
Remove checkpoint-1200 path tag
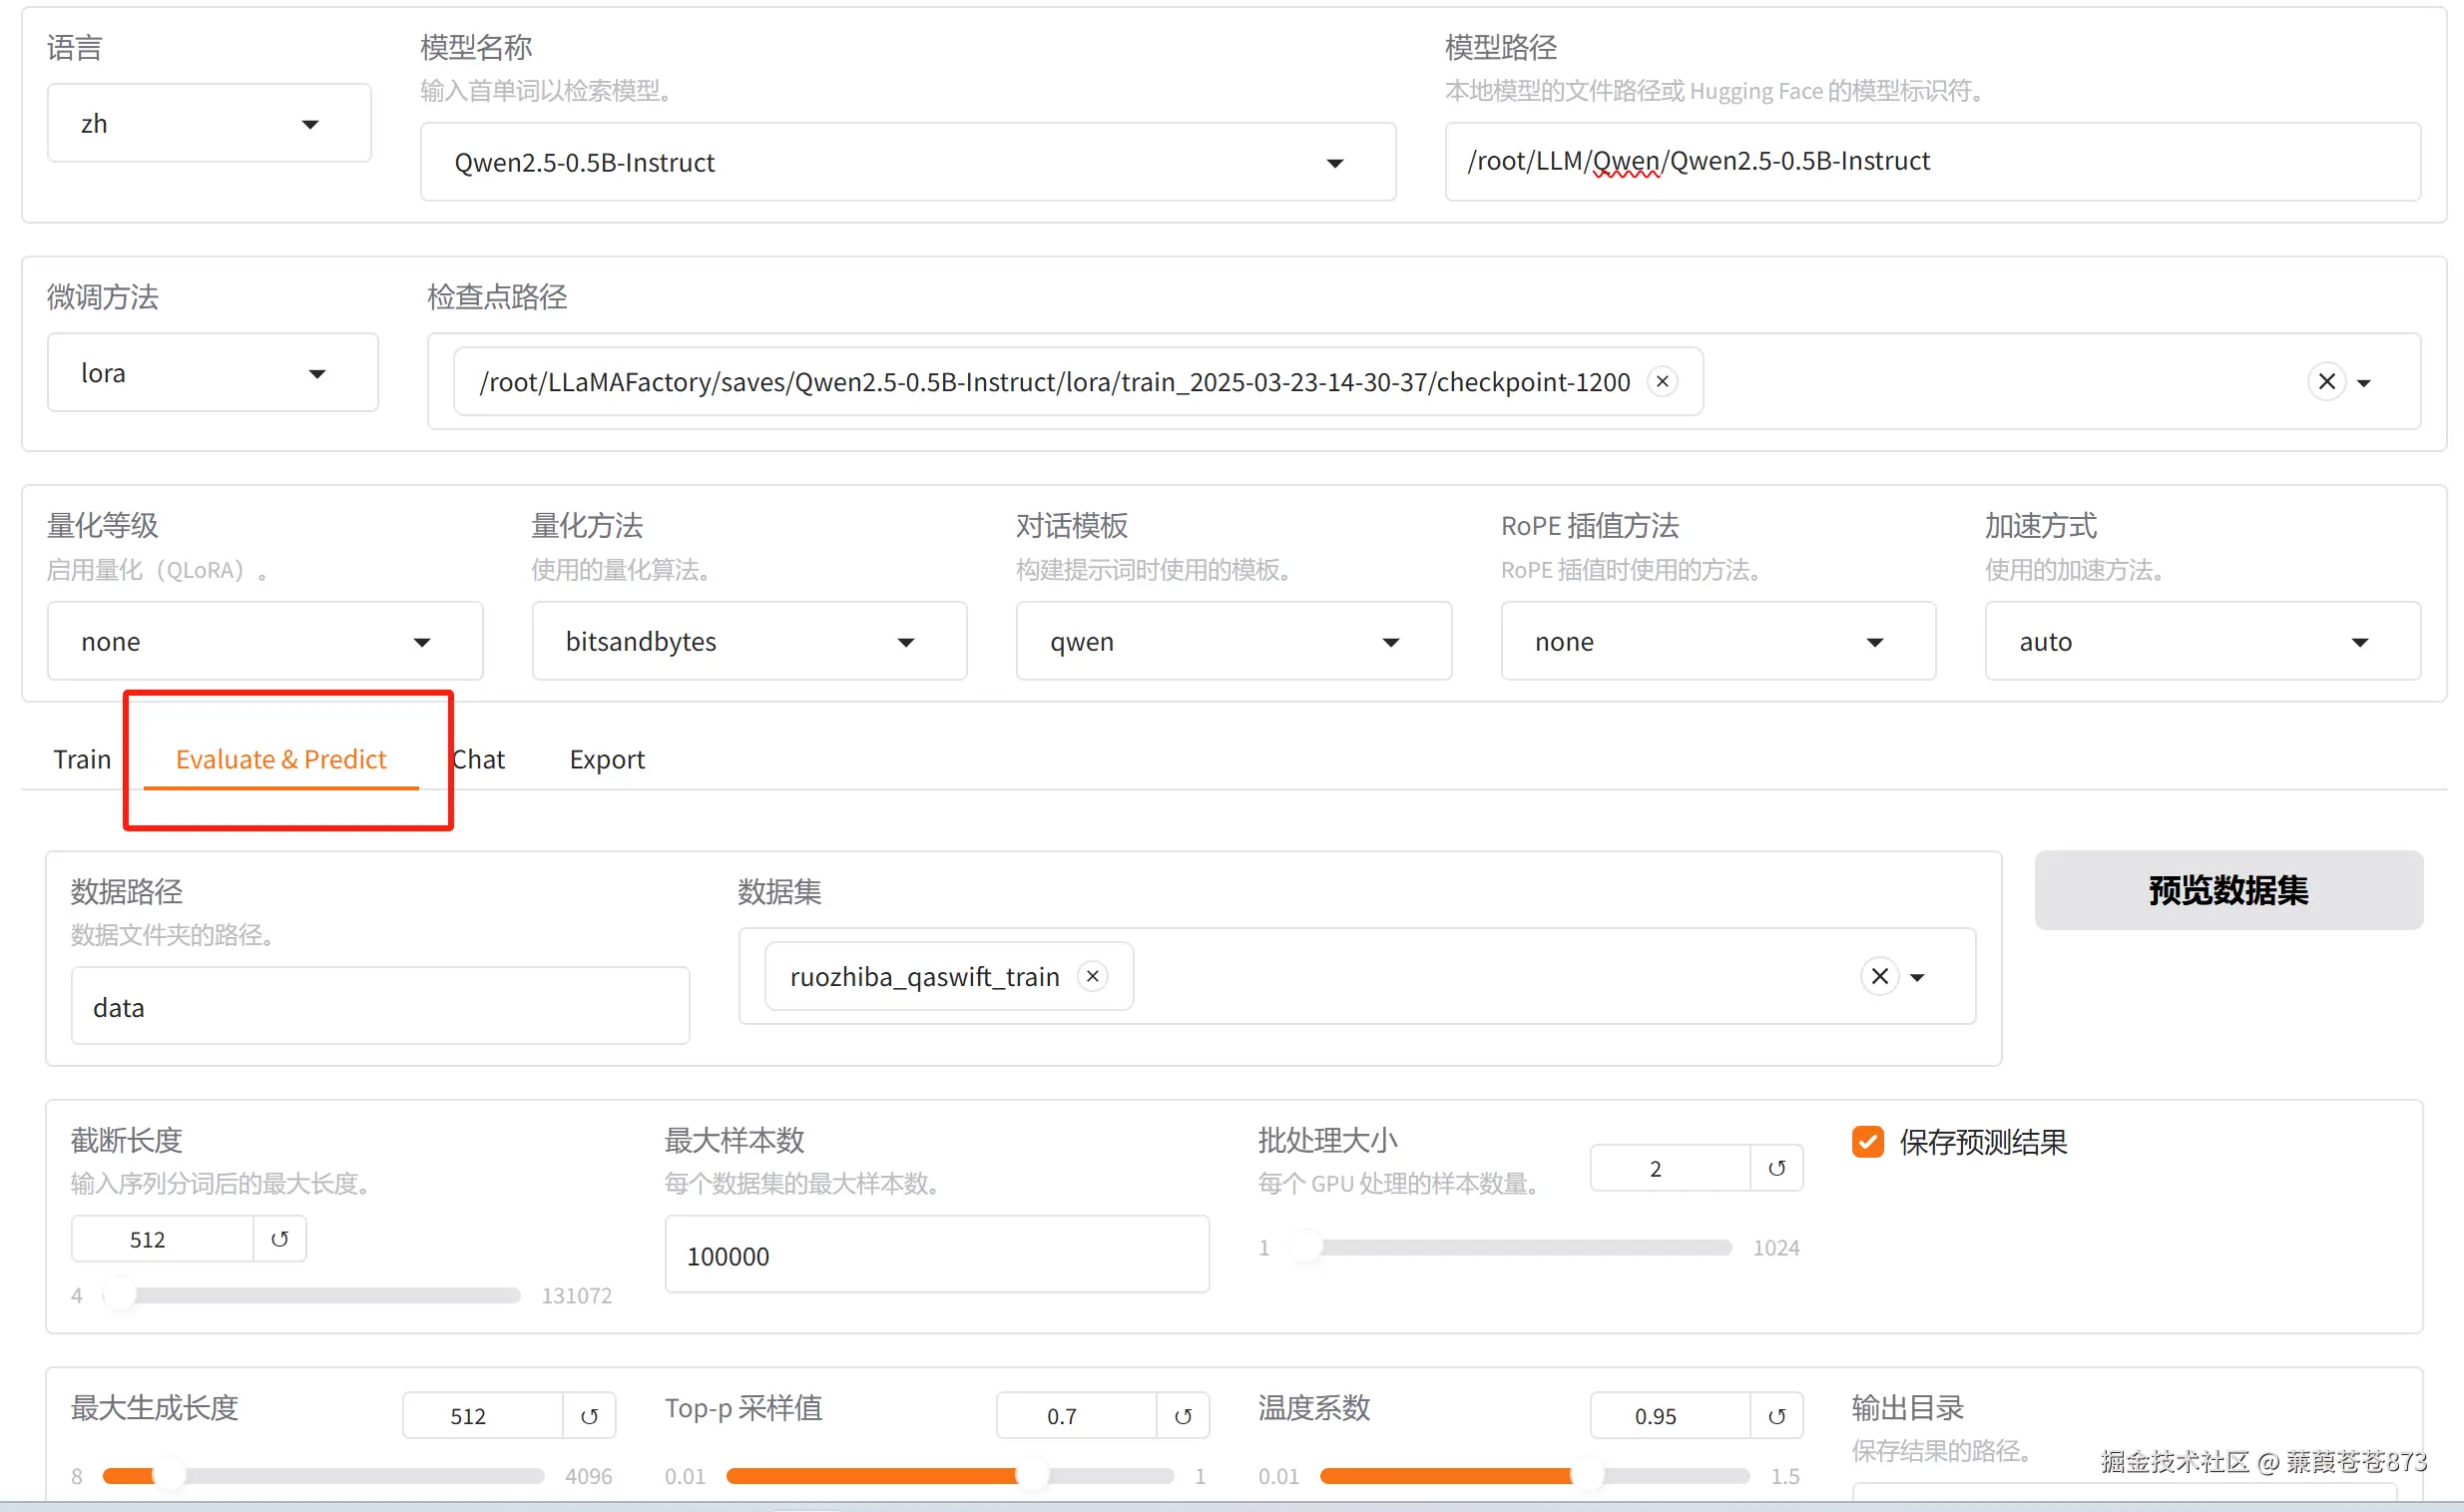[x=1662, y=381]
